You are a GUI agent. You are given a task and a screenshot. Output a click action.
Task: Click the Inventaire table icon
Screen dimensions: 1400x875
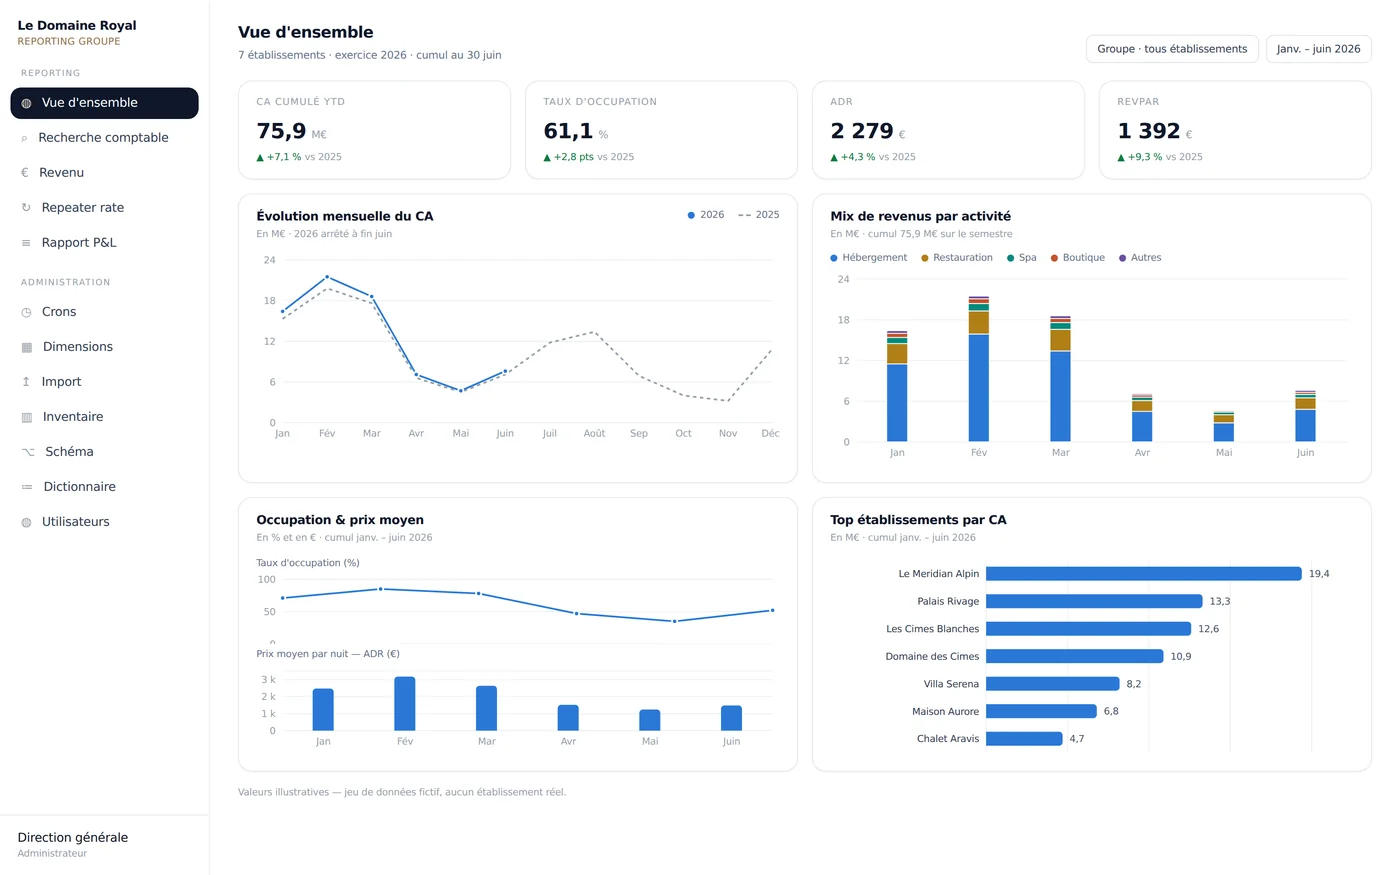(27, 417)
